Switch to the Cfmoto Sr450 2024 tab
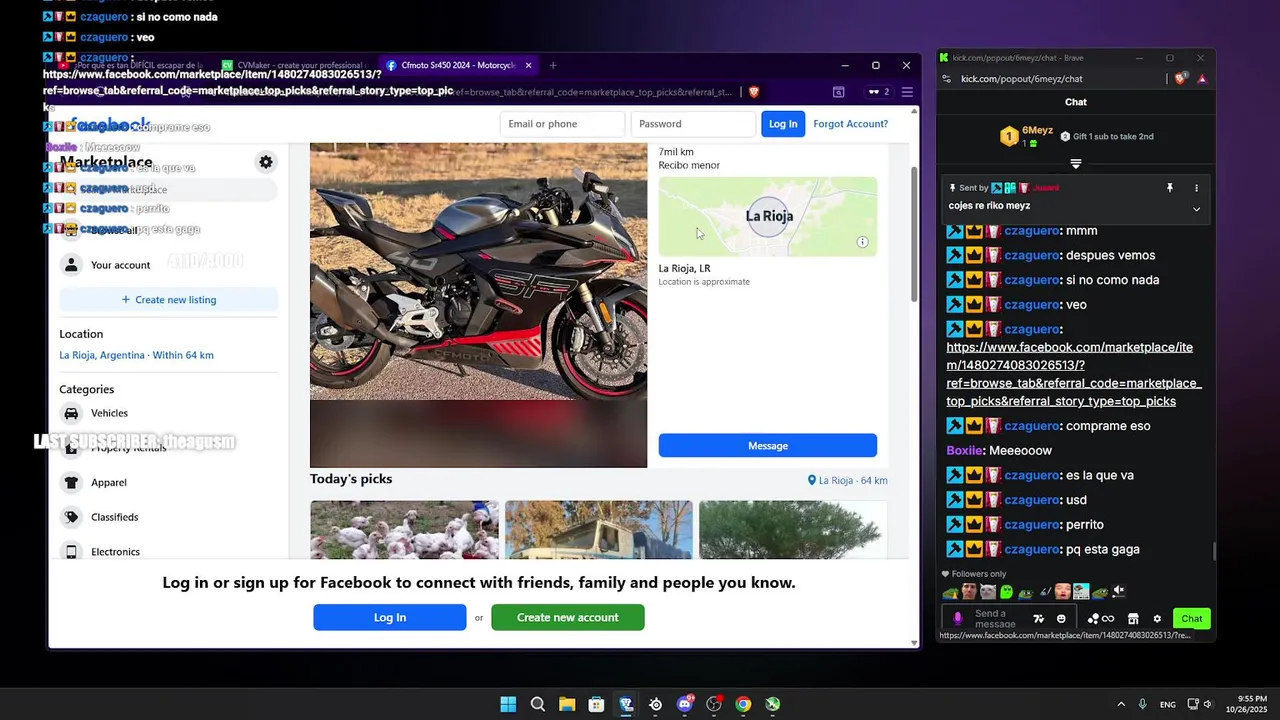Screen dimensions: 1280x720 tap(458, 65)
